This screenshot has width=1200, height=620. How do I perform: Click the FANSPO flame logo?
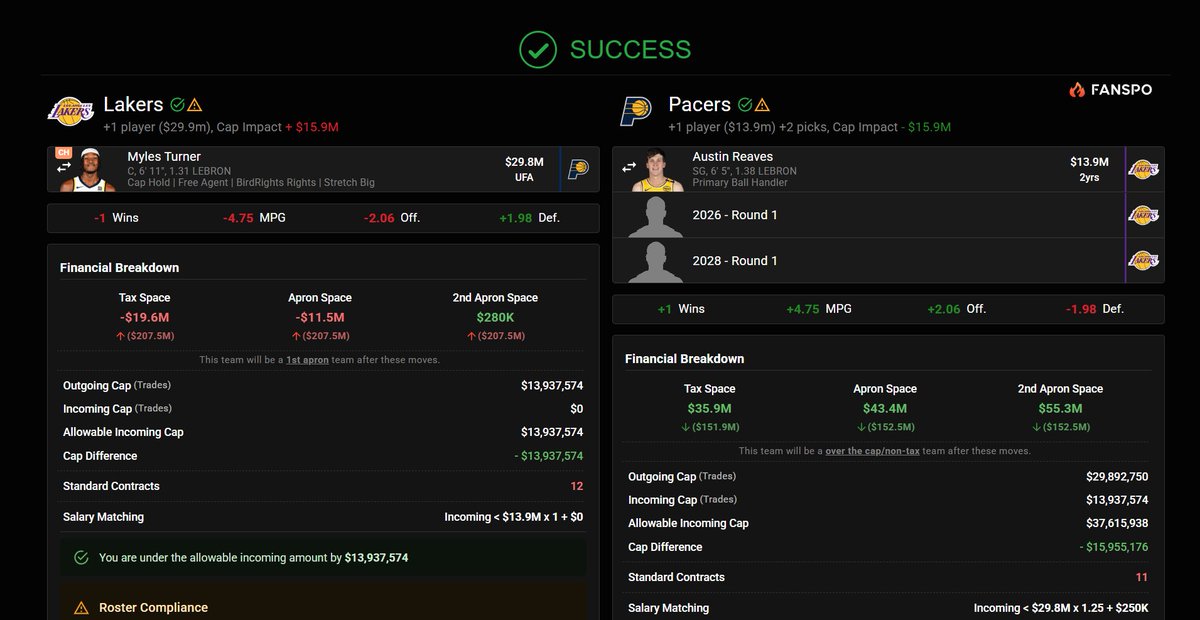pos(1077,89)
